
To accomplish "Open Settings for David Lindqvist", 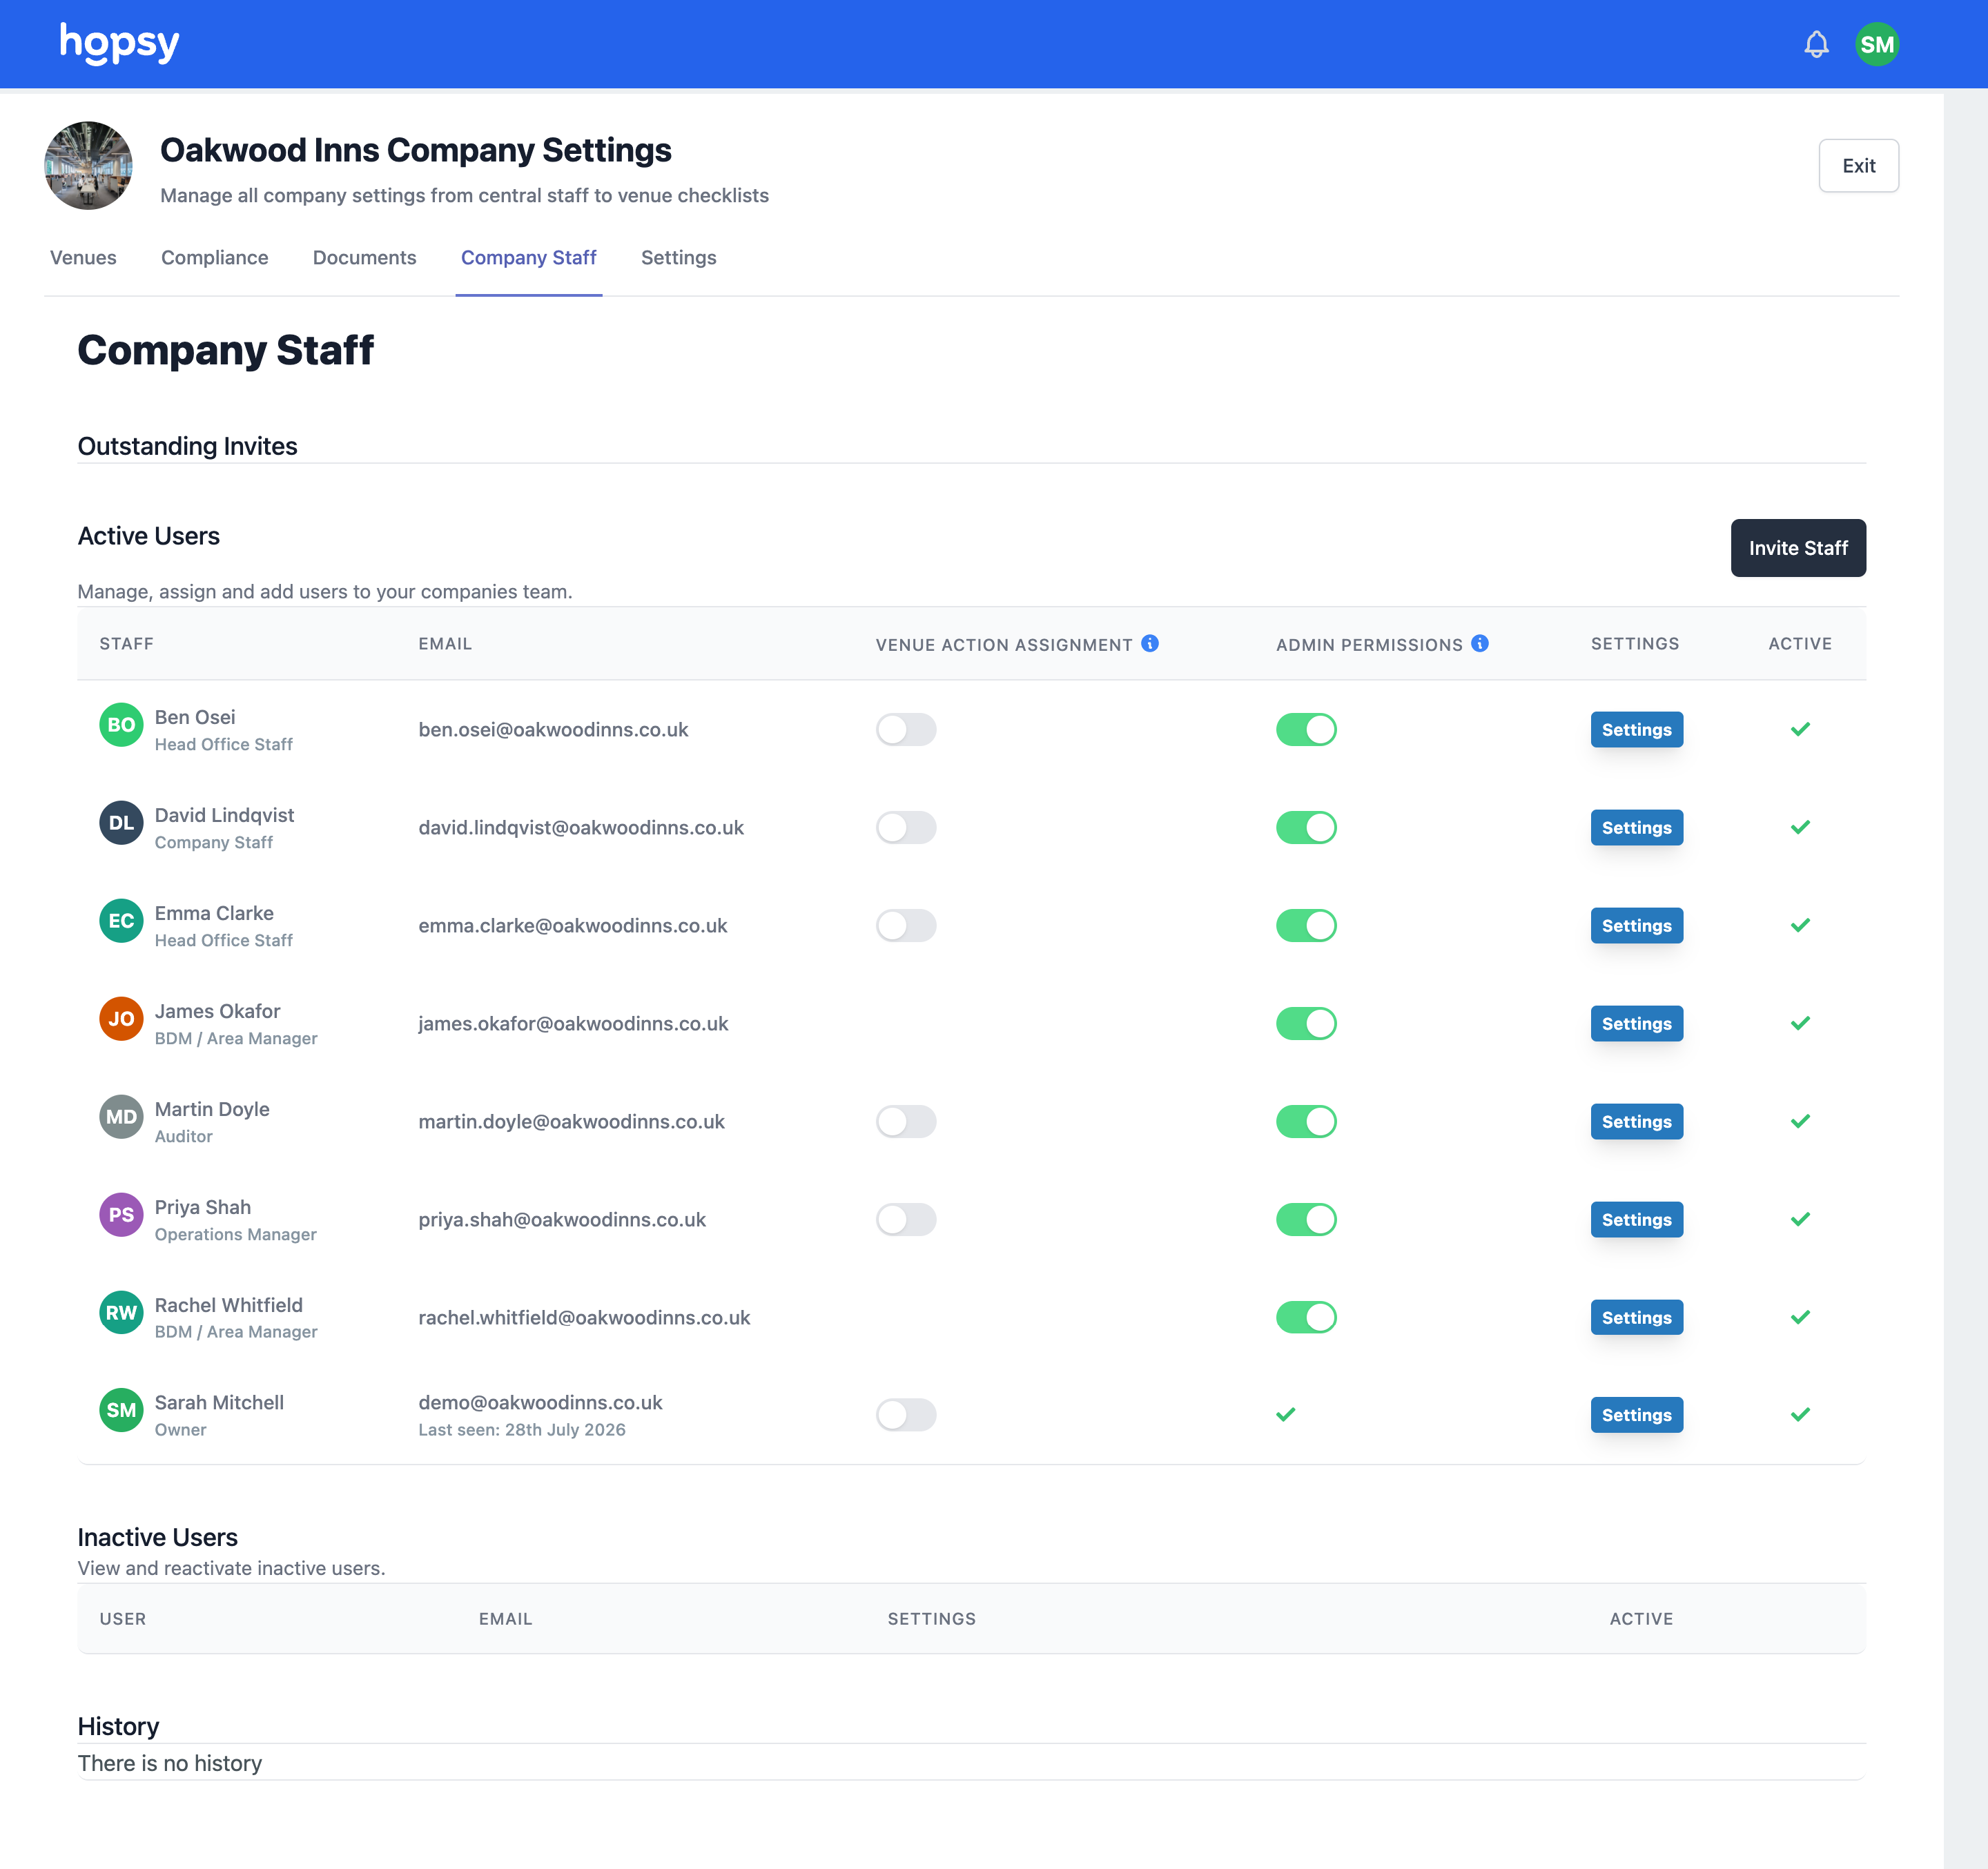I will point(1636,827).
